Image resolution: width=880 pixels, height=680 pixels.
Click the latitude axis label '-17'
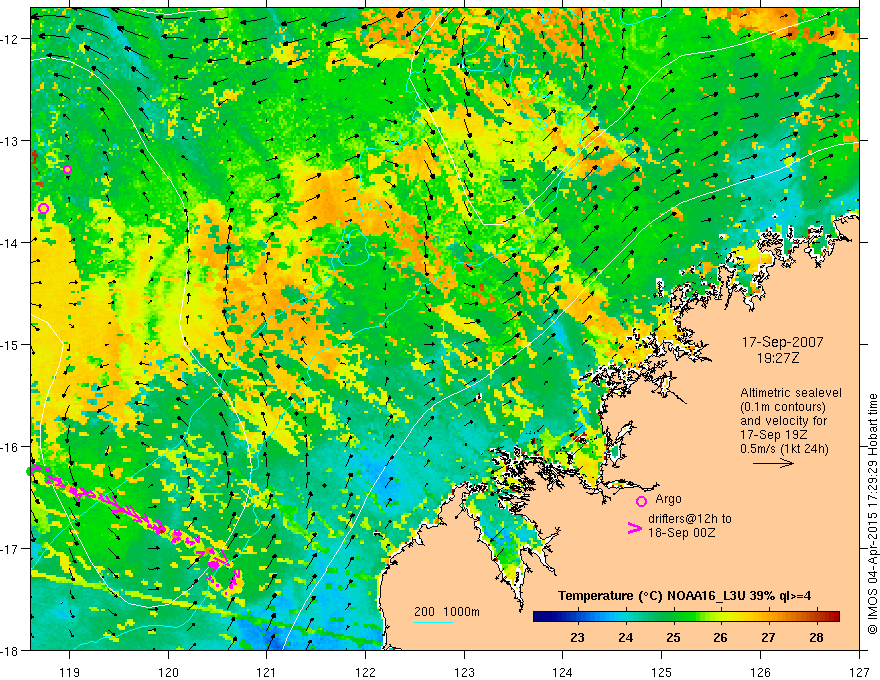[x=10, y=549]
